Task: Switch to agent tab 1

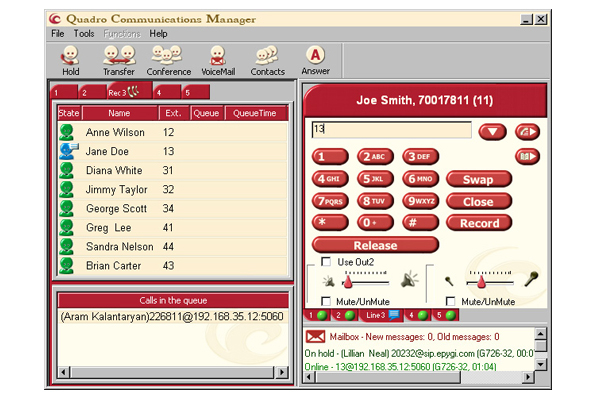Action: coord(64,92)
